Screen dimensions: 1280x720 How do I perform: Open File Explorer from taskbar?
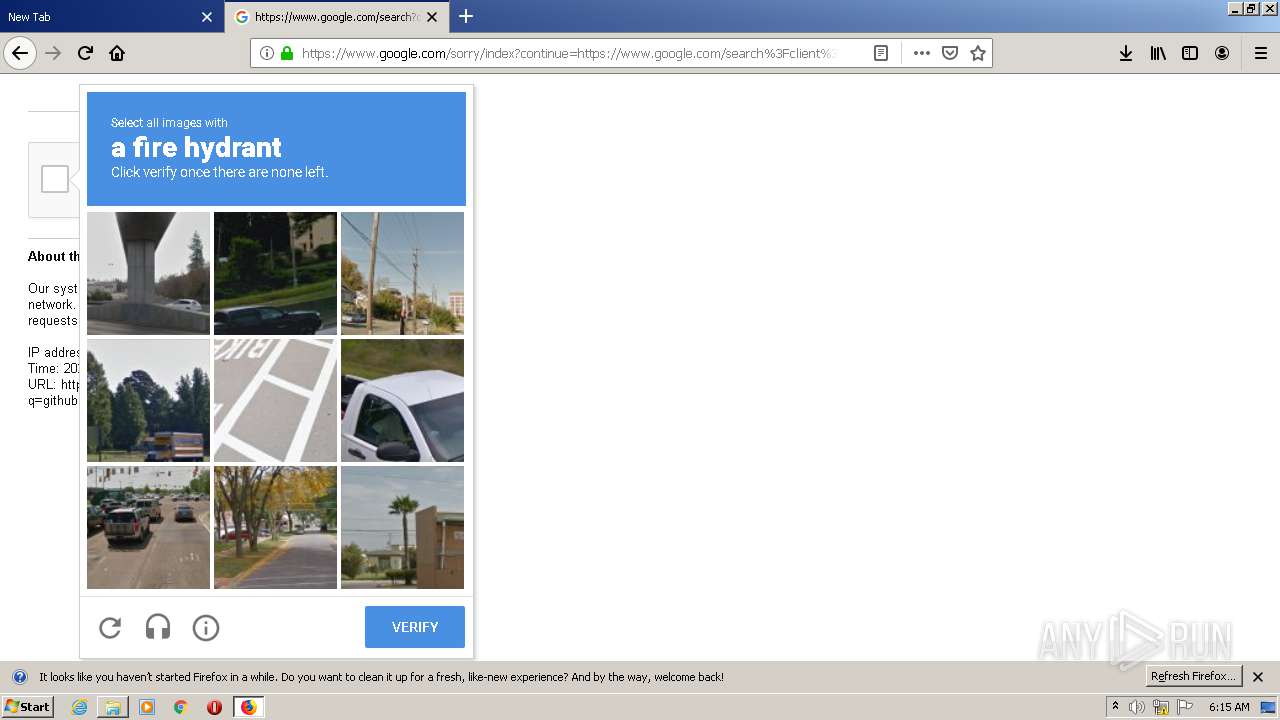[x=113, y=707]
